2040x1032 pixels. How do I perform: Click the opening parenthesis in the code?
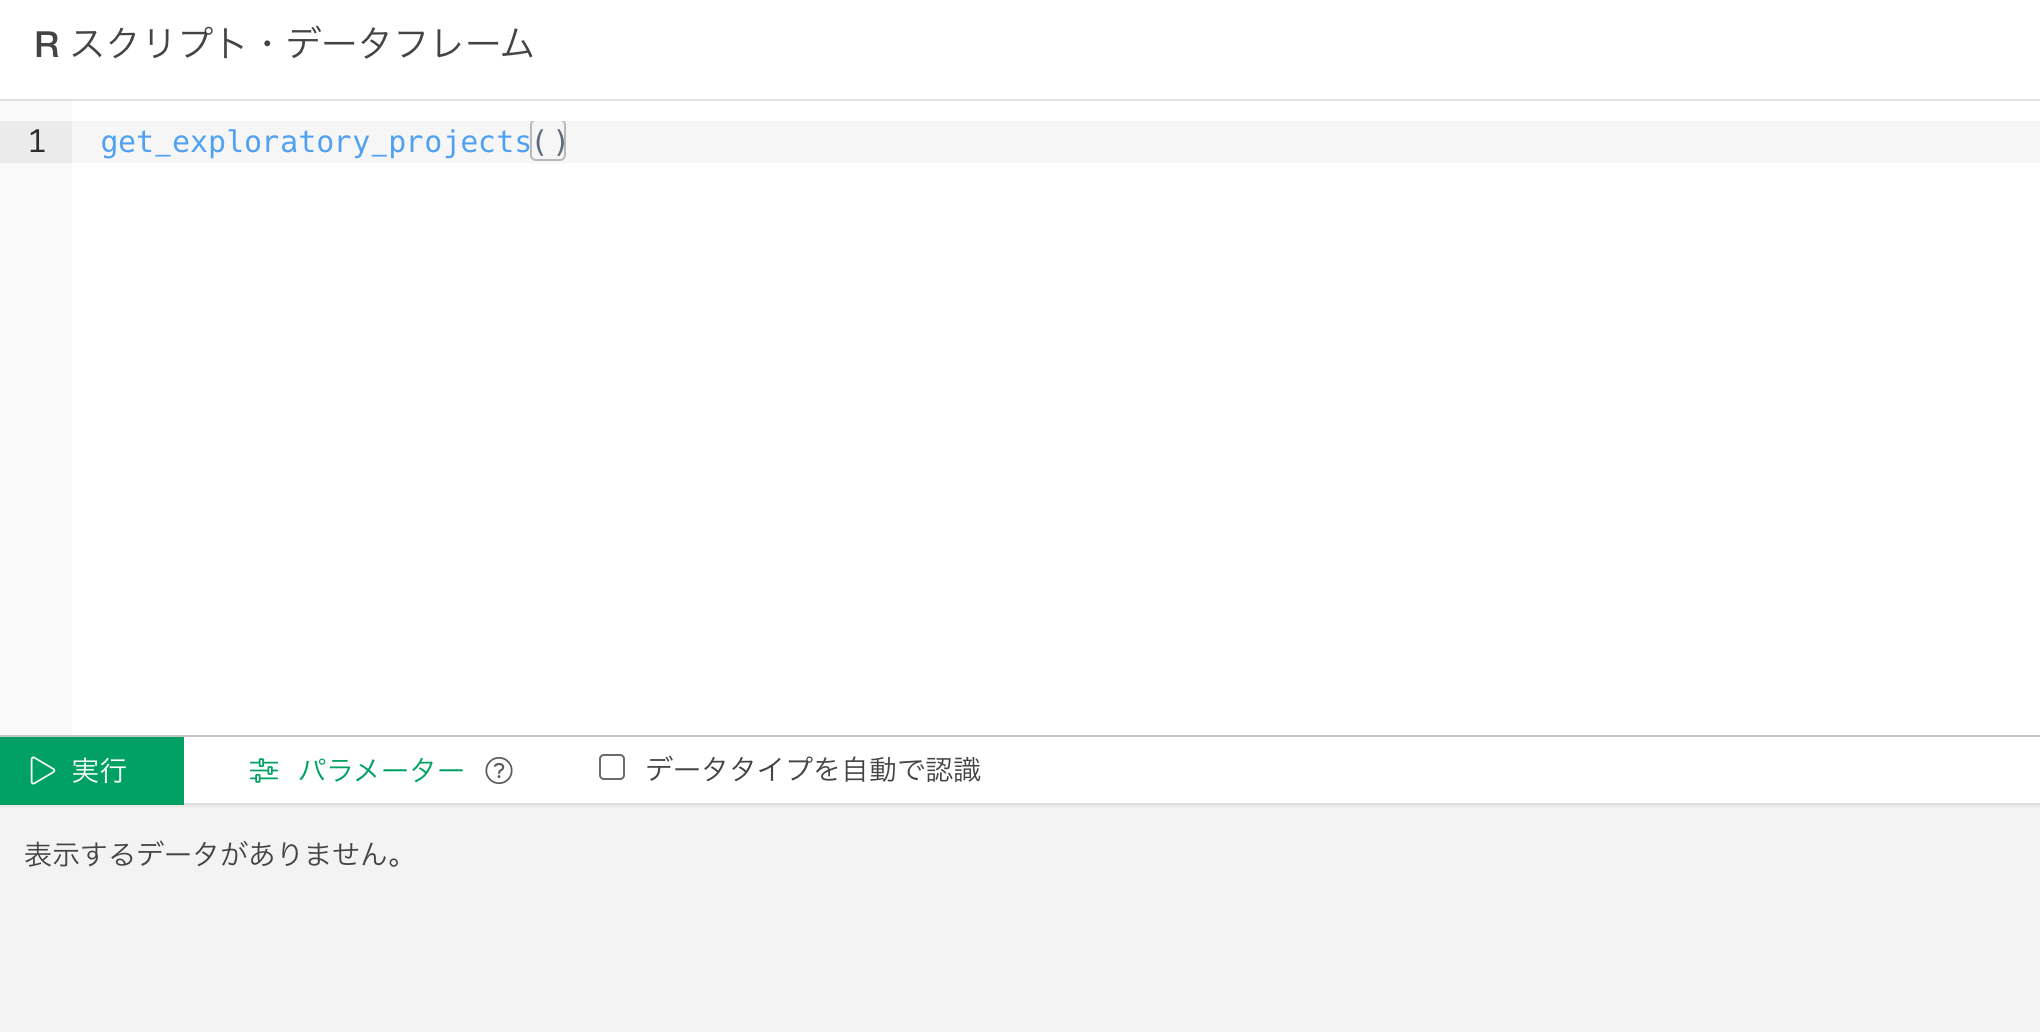point(540,142)
